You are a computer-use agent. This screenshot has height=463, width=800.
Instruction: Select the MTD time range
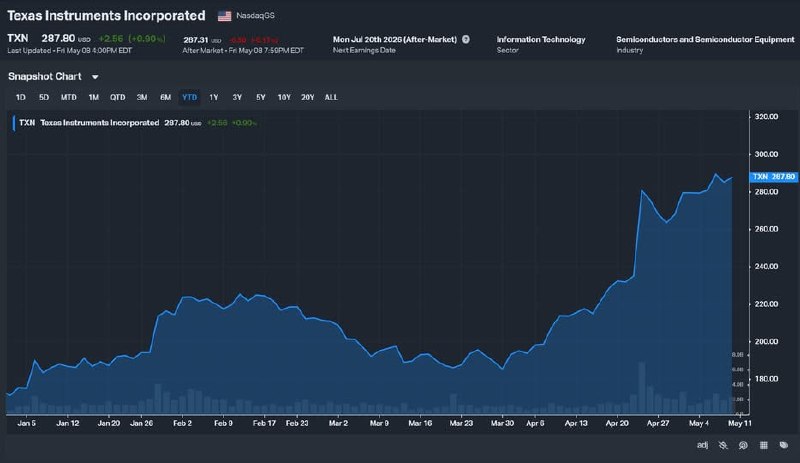[68, 97]
